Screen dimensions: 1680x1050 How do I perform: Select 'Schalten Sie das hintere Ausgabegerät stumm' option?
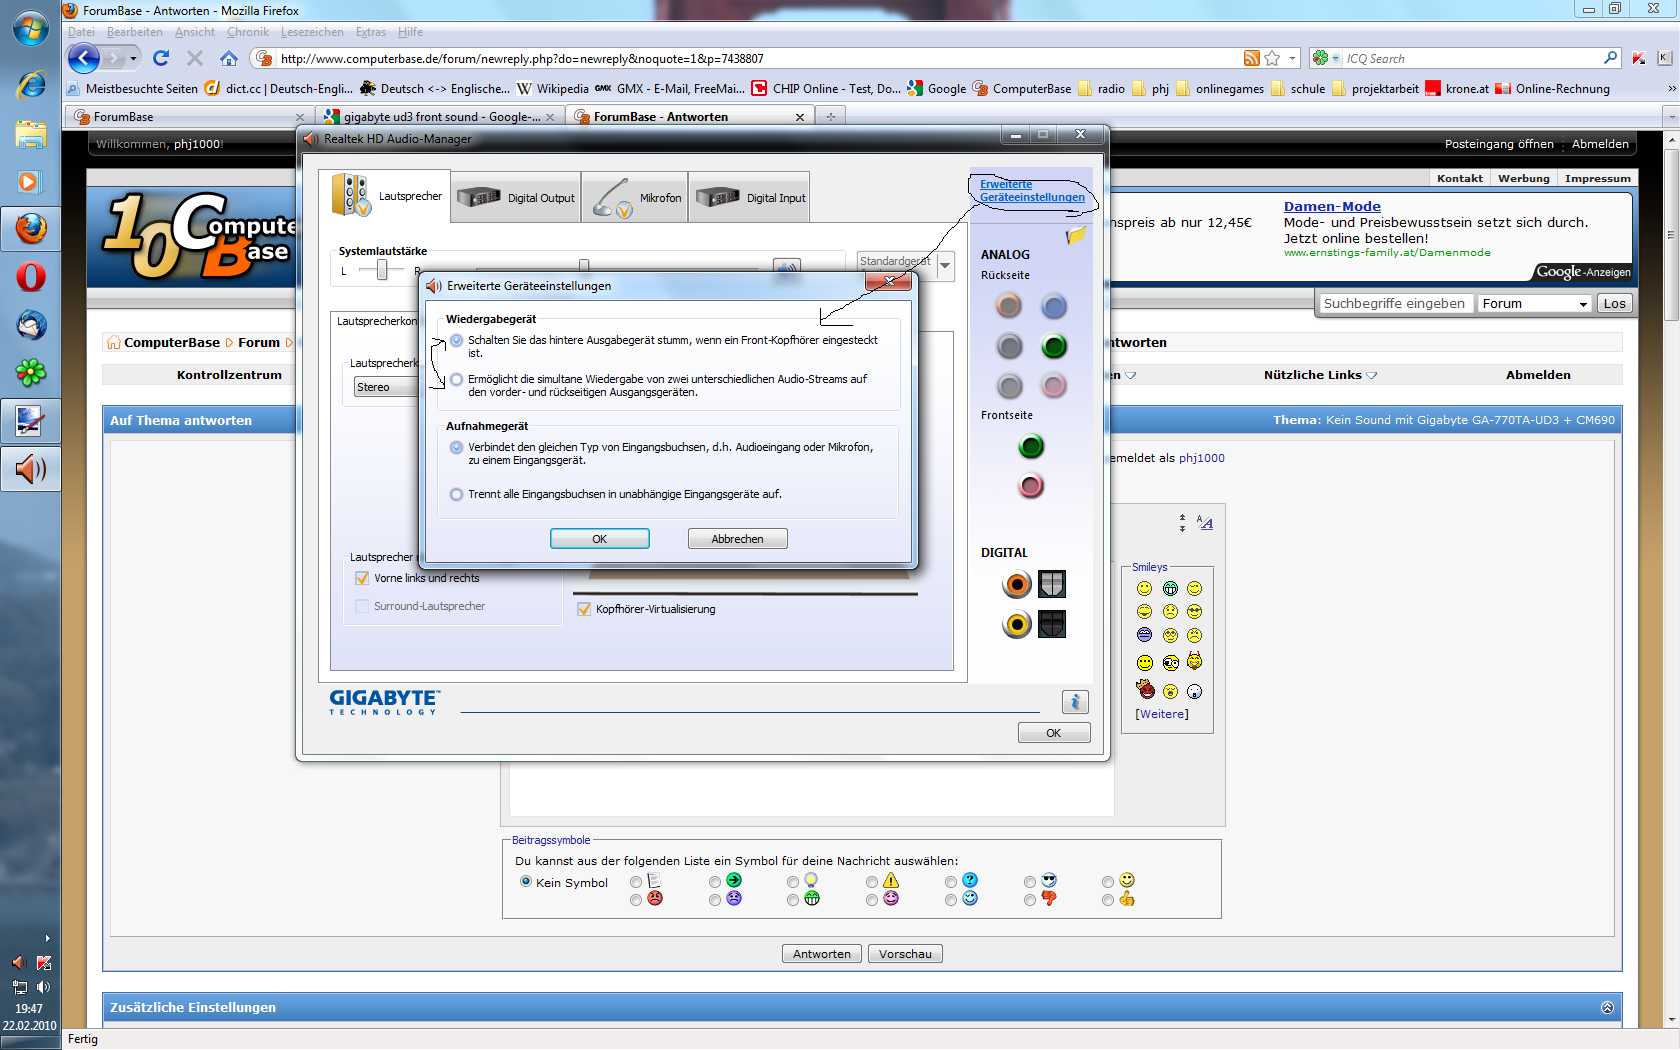click(x=457, y=341)
